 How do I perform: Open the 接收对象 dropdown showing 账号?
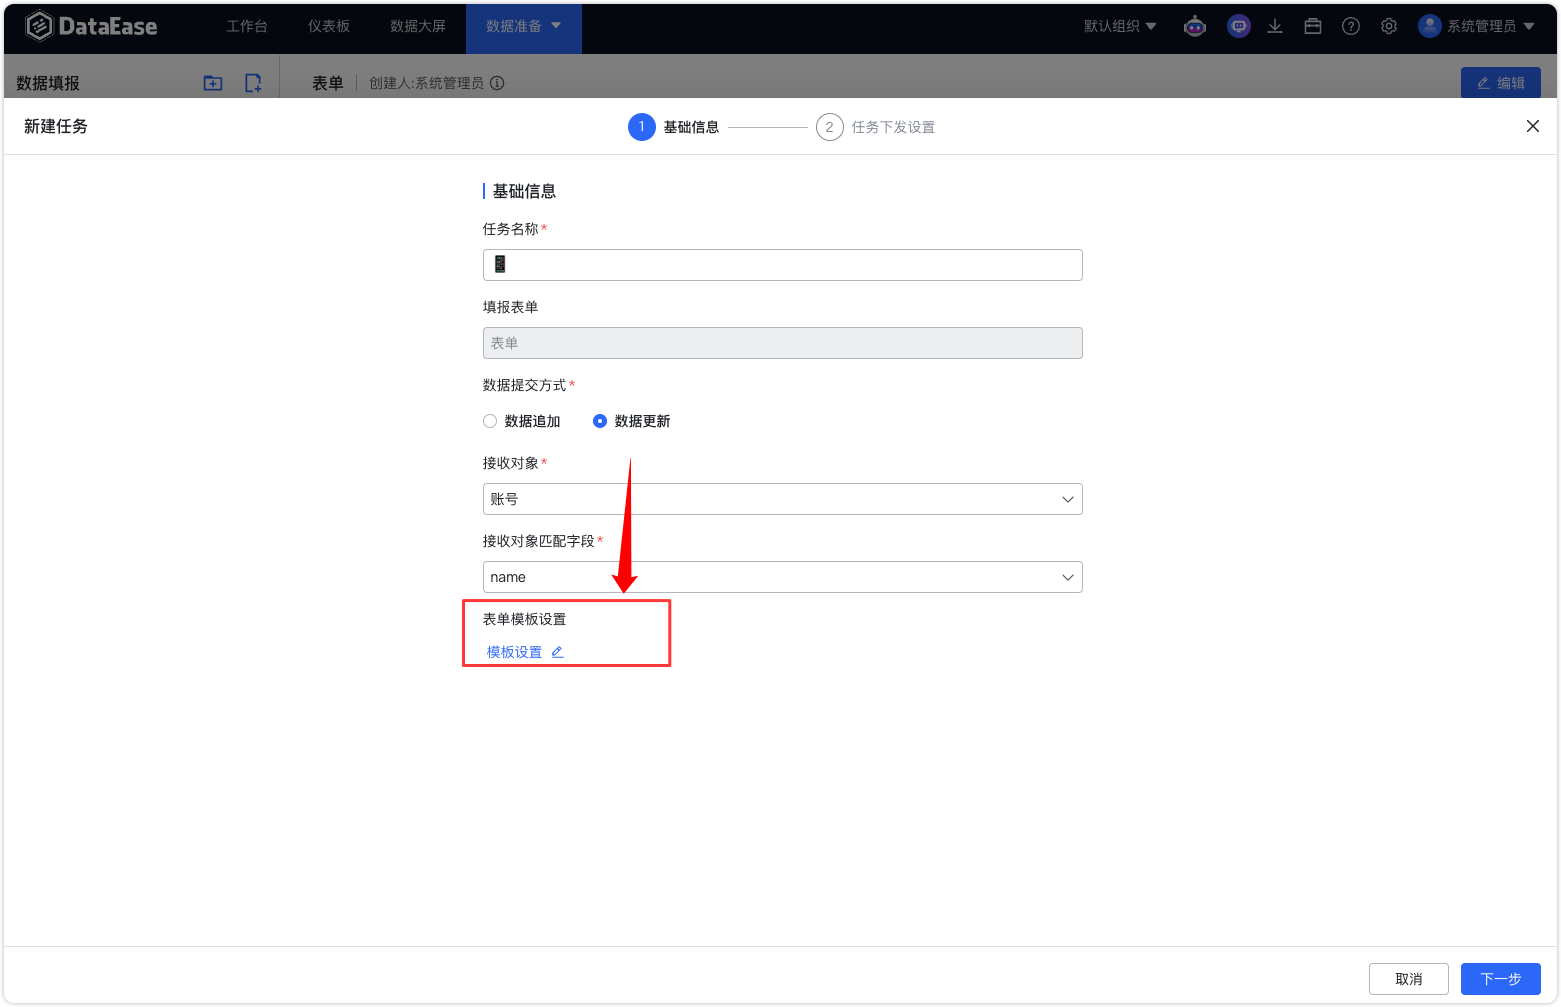pyautogui.click(x=783, y=499)
